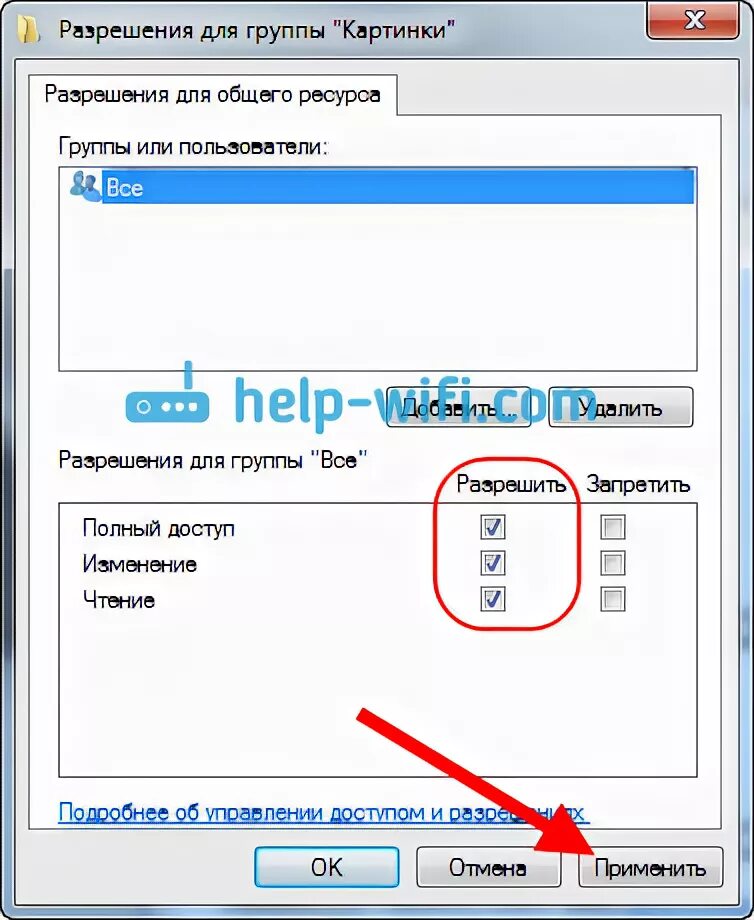Click the Чтение permission label

click(x=119, y=600)
